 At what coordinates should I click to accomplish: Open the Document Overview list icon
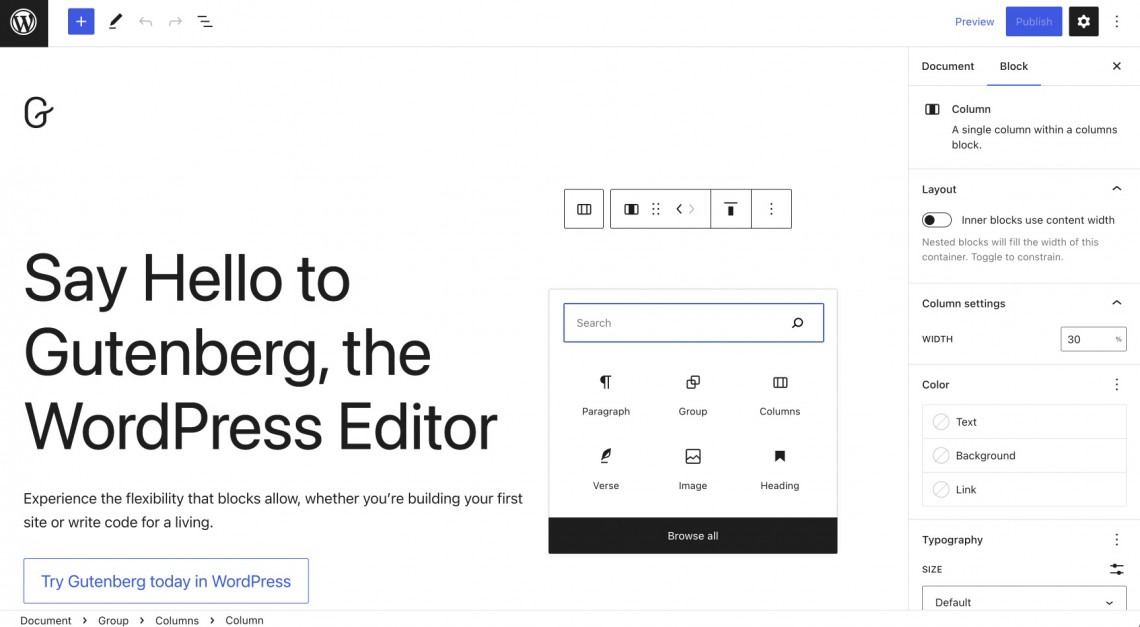(205, 21)
